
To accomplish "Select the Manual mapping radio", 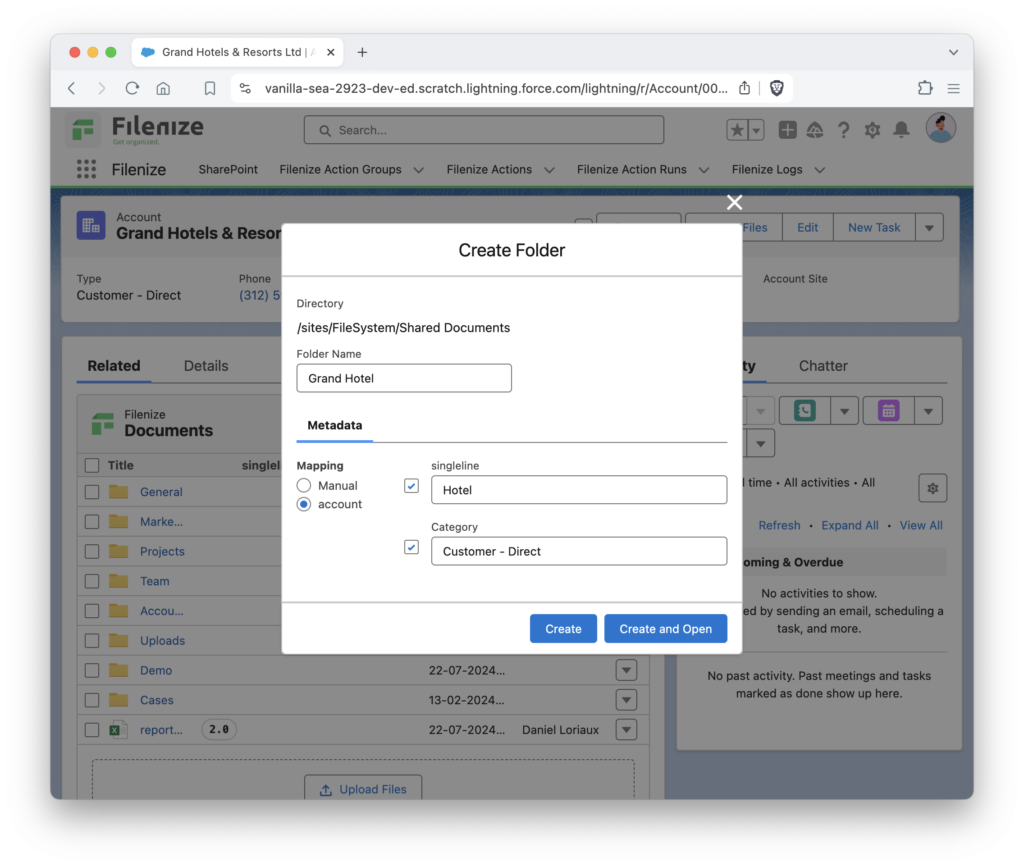I will tap(304, 485).
